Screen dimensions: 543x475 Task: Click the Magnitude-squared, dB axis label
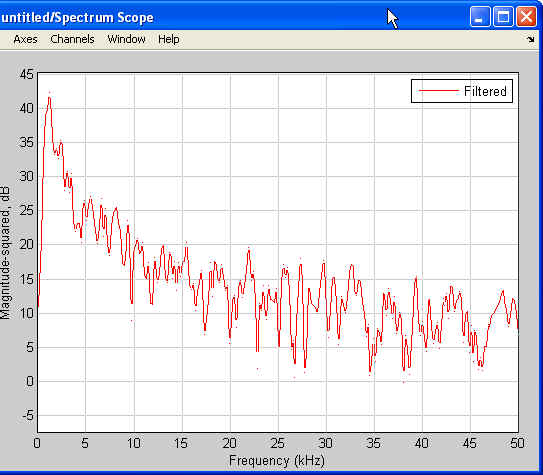[6, 253]
